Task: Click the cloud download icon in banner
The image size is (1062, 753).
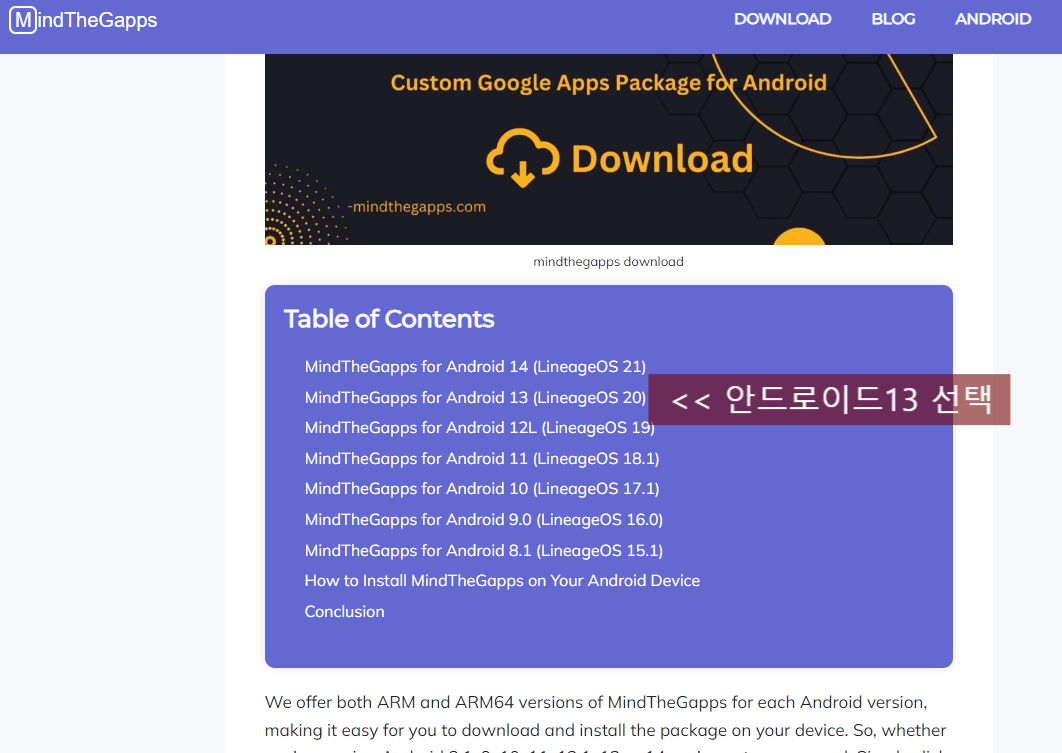Action: point(523,157)
